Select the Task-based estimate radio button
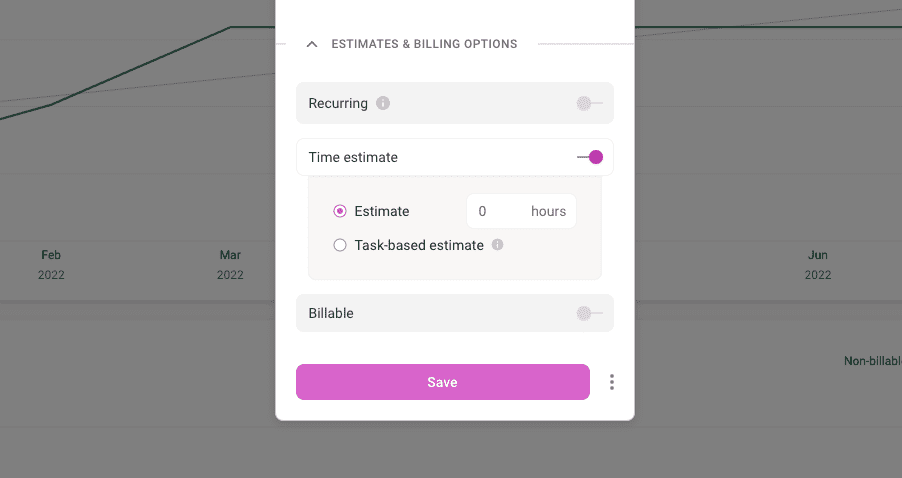Viewport: 902px width, 478px height. pos(340,245)
